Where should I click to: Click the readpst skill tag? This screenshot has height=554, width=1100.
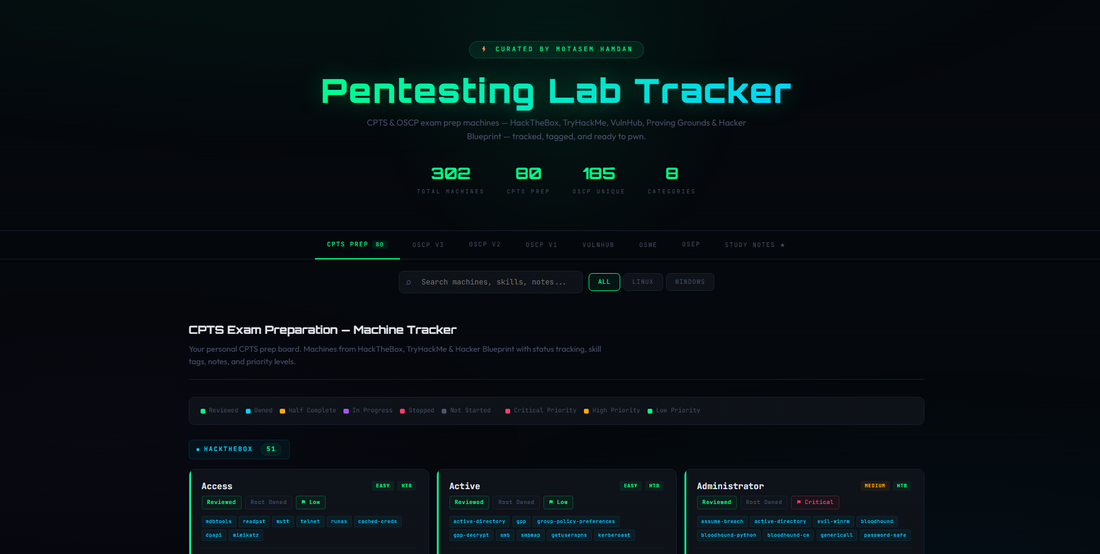pyautogui.click(x=253, y=522)
